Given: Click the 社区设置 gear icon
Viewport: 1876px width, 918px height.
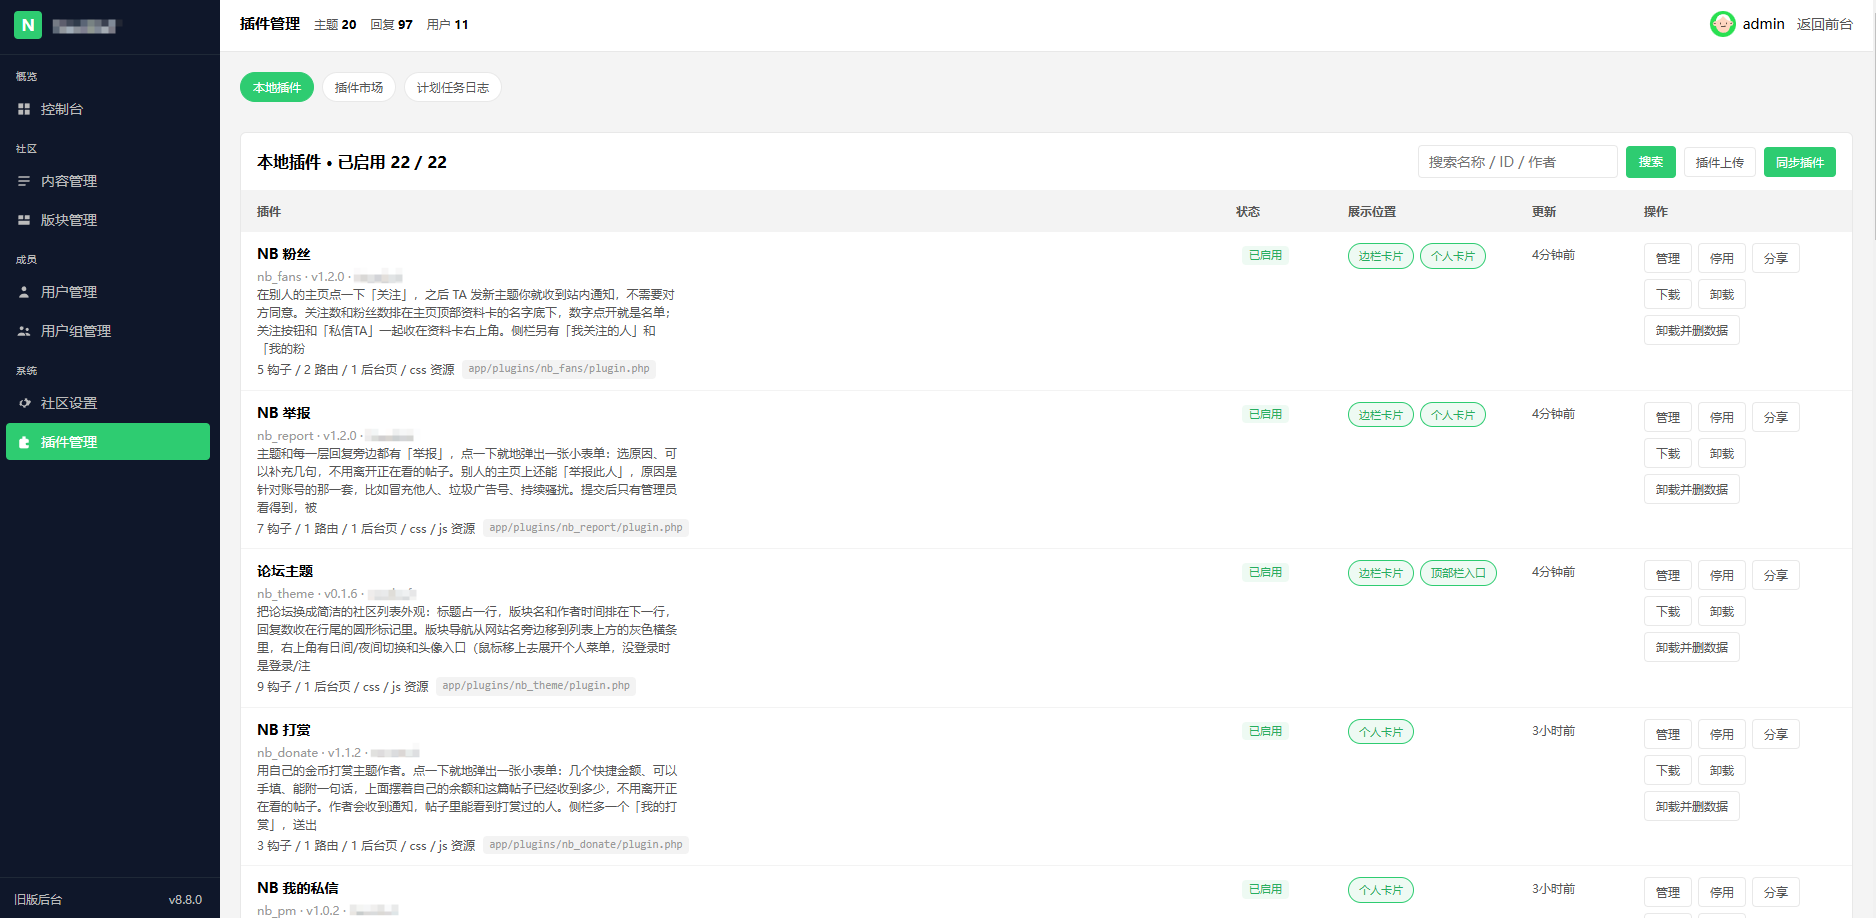Looking at the screenshot, I should [24, 403].
